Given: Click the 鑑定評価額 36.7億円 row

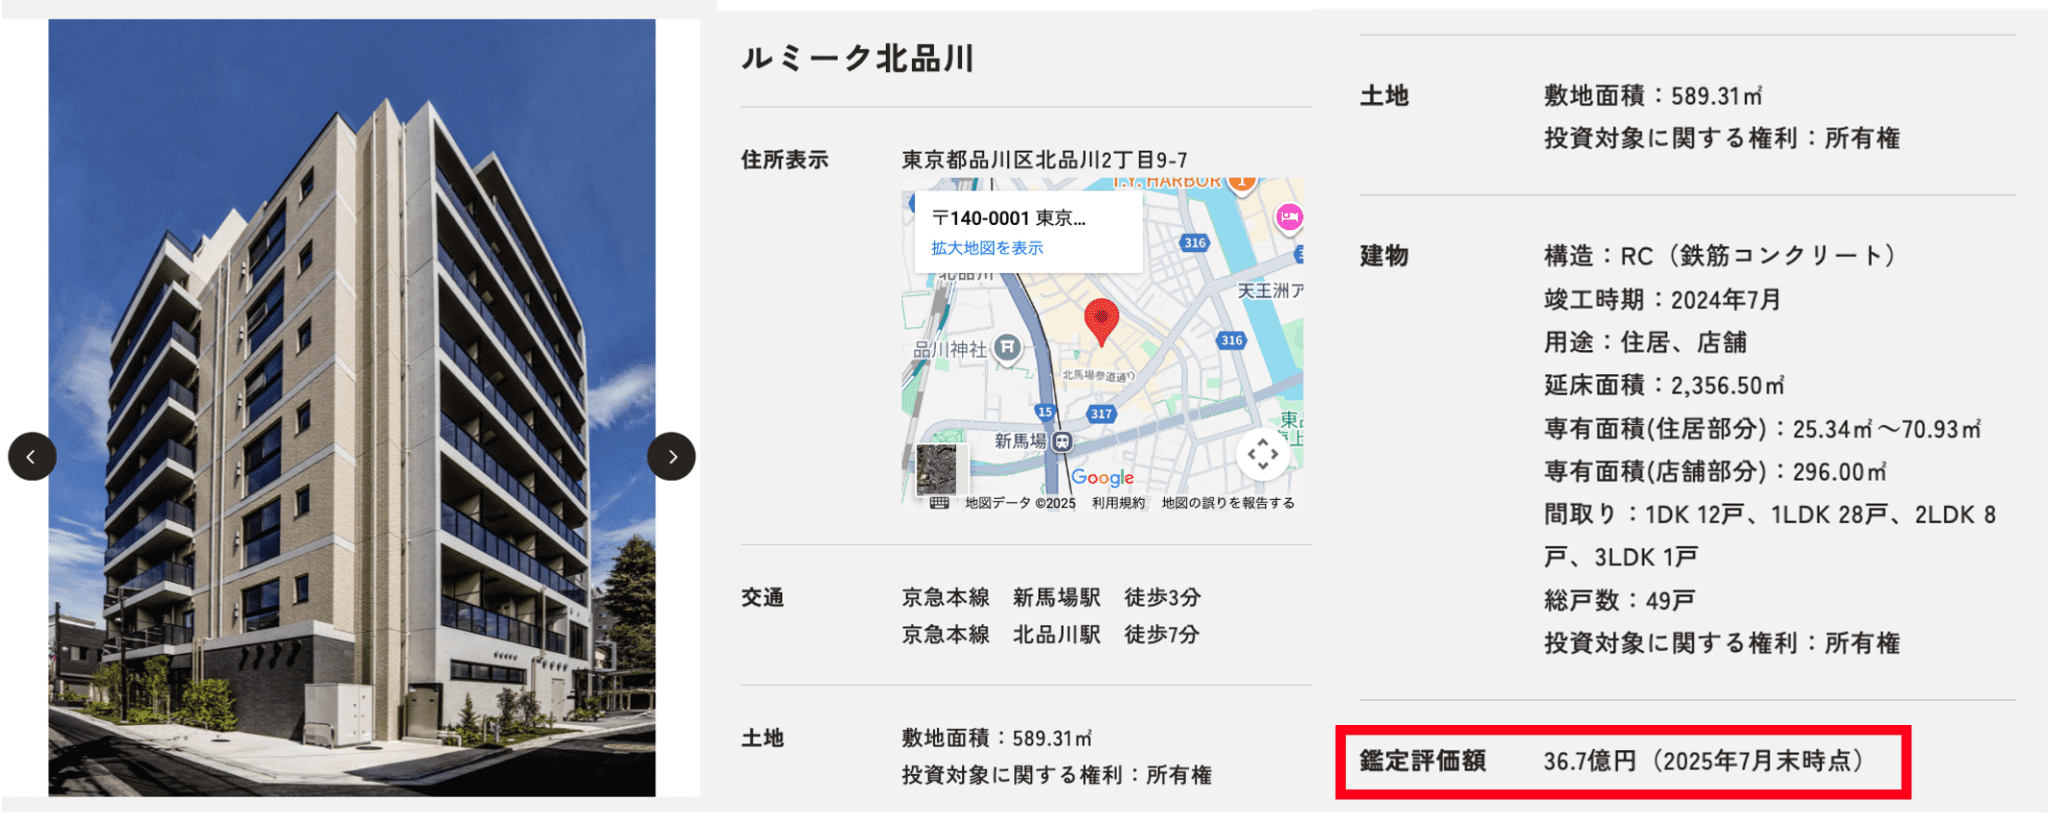Looking at the screenshot, I should [1622, 762].
